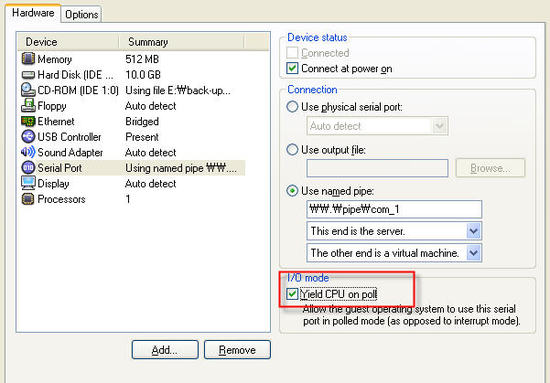The width and height of the screenshot is (550, 383).
Task: Click the Remove button
Action: [x=237, y=350]
